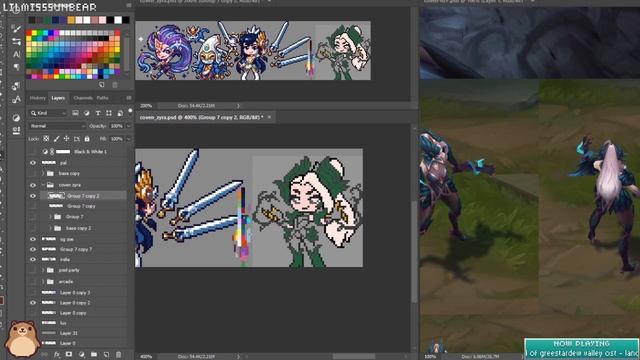Pick the white swatch in top row
This screenshot has width=640, height=360.
[118, 20]
